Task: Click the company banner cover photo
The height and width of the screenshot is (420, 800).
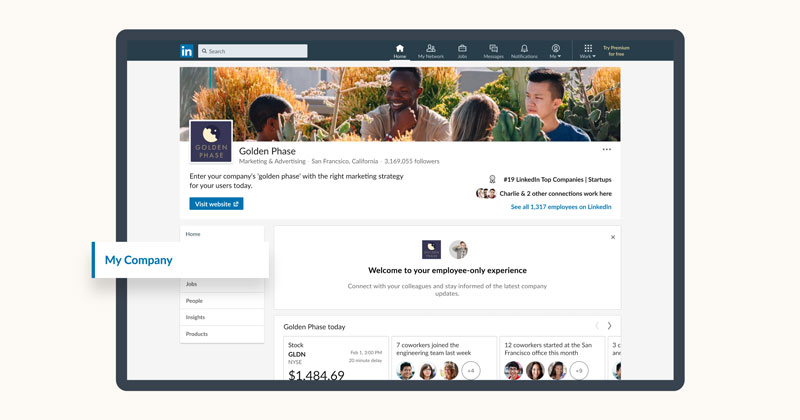Action: pos(400,104)
